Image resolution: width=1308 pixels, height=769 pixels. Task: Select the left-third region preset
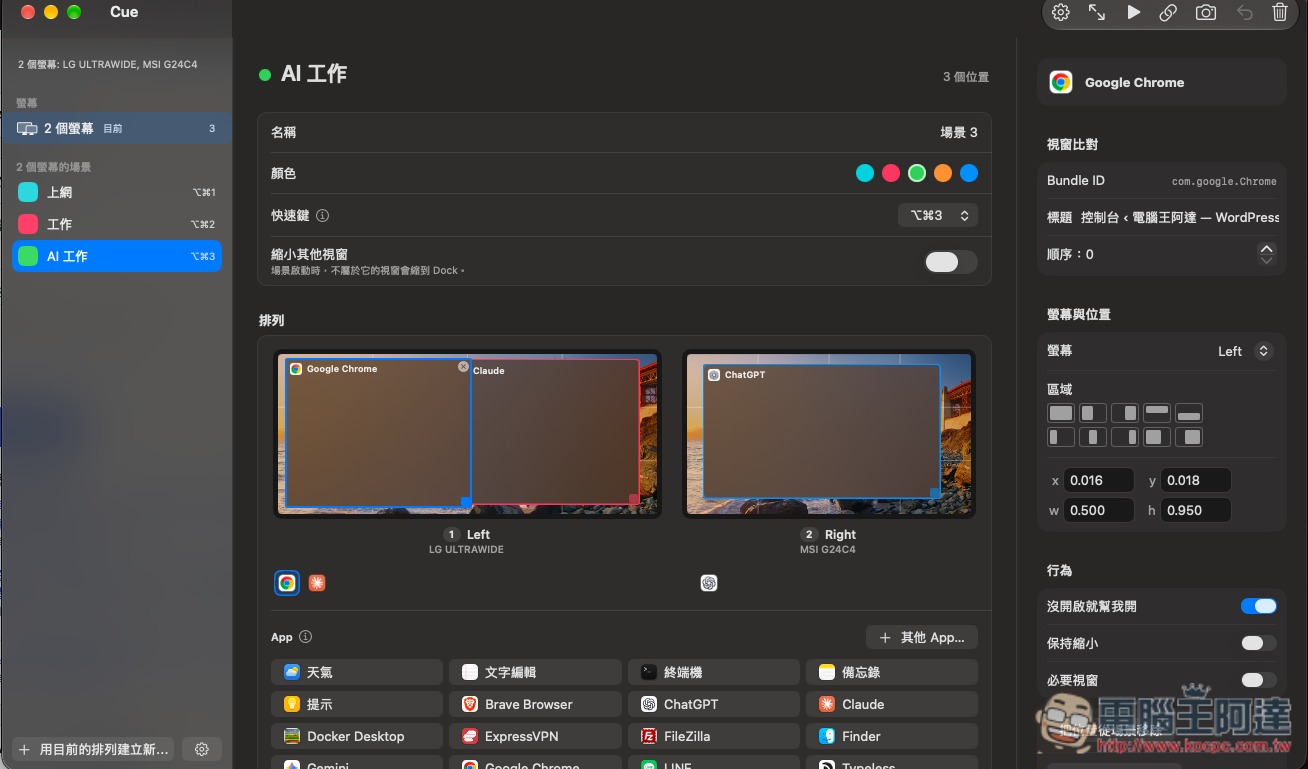tap(1060, 437)
